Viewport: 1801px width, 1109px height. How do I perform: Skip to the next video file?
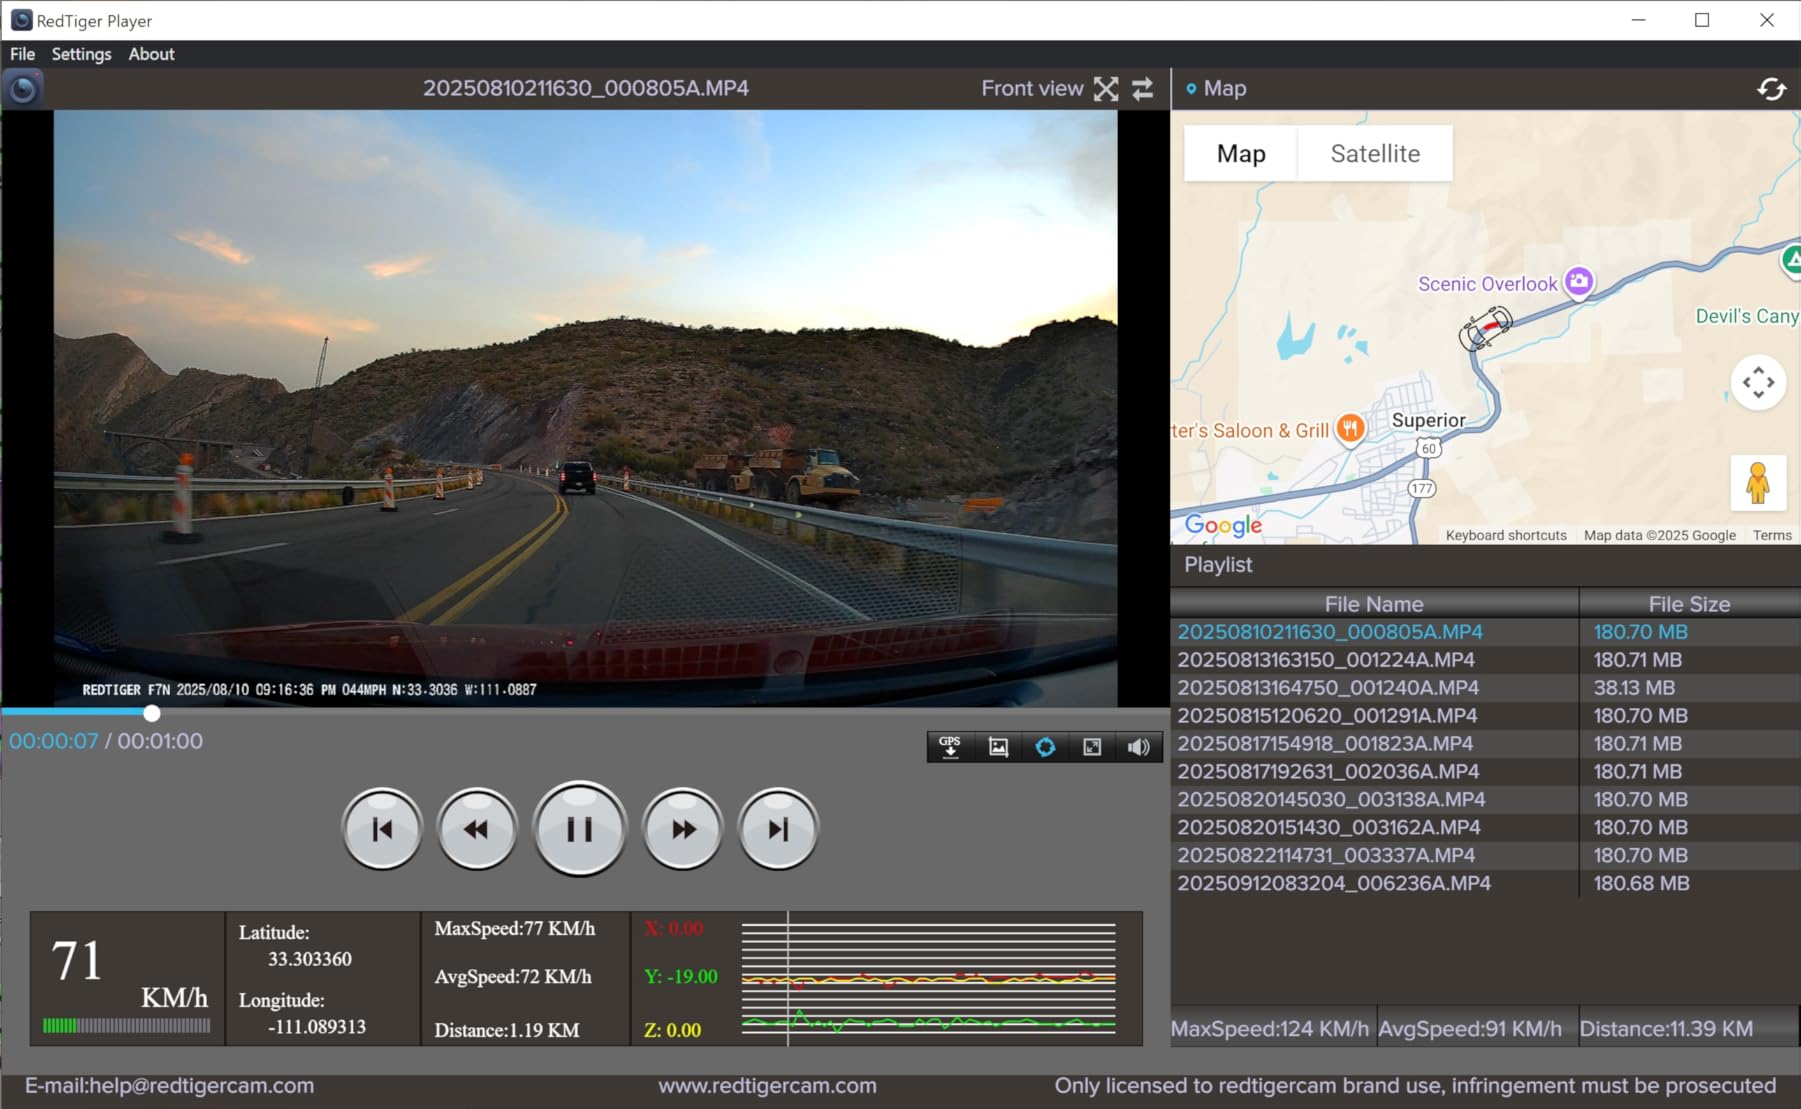click(x=777, y=828)
